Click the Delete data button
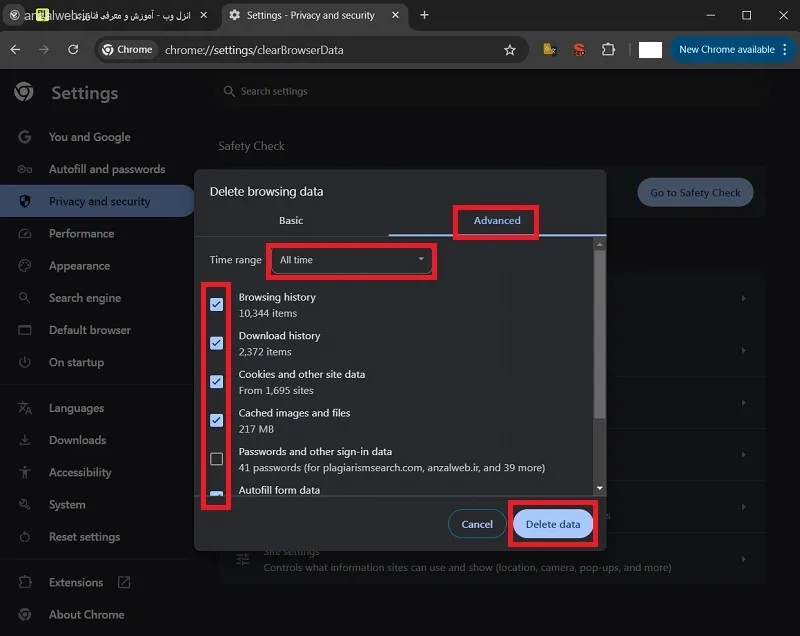Viewport: 800px width, 636px height. click(x=553, y=524)
